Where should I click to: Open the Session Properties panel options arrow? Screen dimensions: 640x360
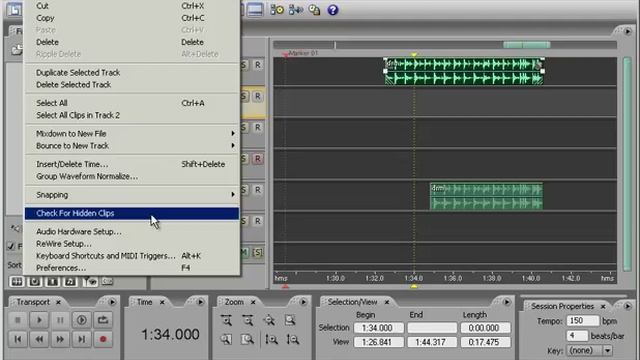click(x=627, y=306)
